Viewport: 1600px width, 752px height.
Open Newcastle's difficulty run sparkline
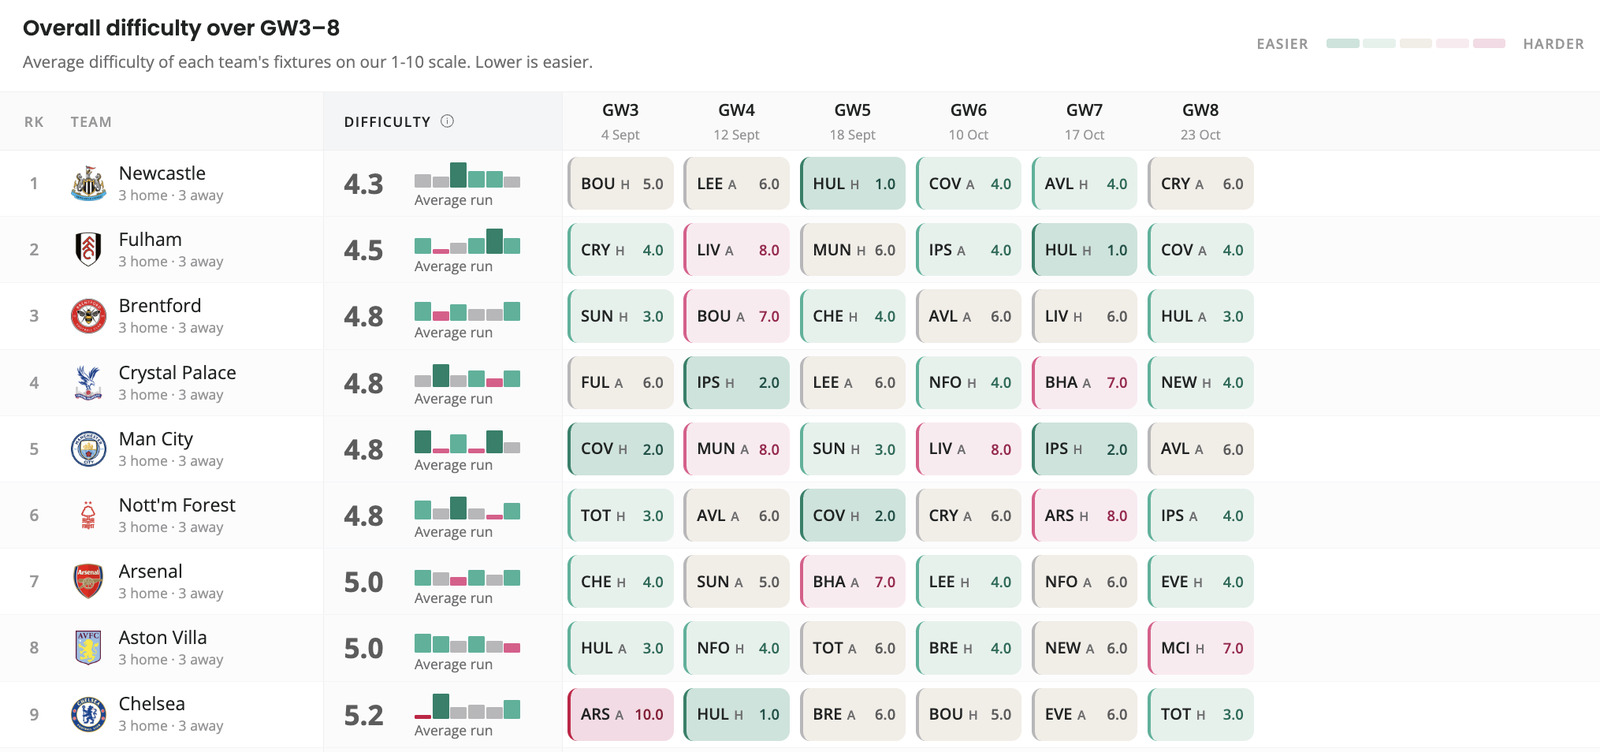point(467,176)
